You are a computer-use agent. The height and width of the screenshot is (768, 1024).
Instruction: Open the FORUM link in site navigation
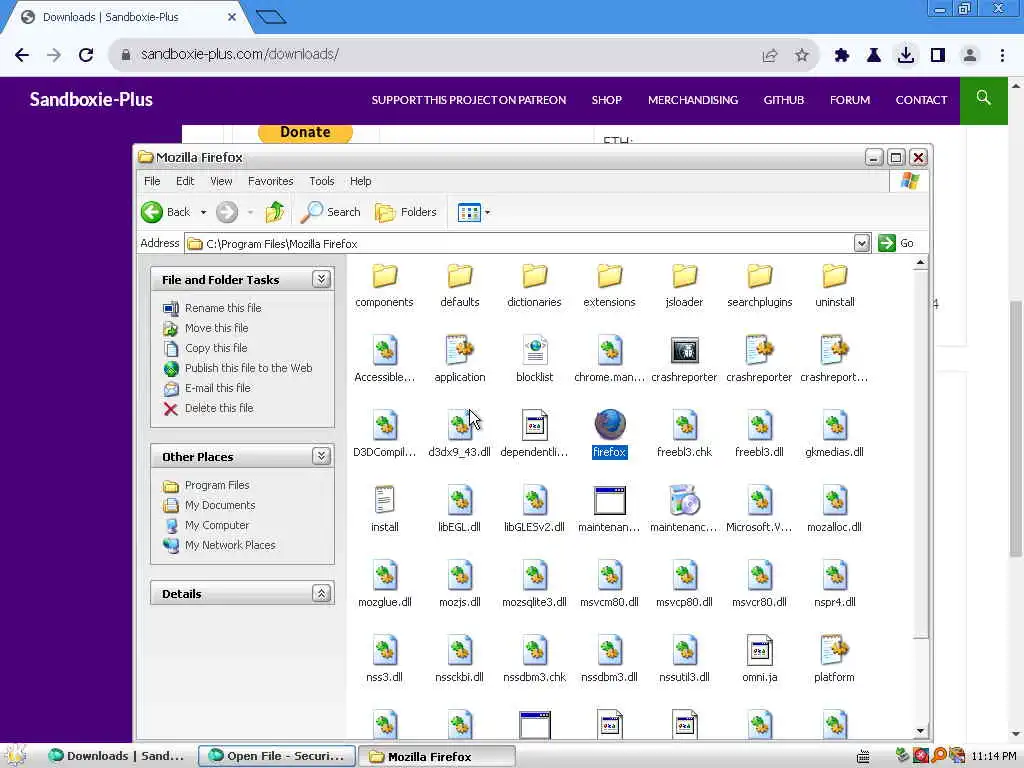tap(850, 100)
